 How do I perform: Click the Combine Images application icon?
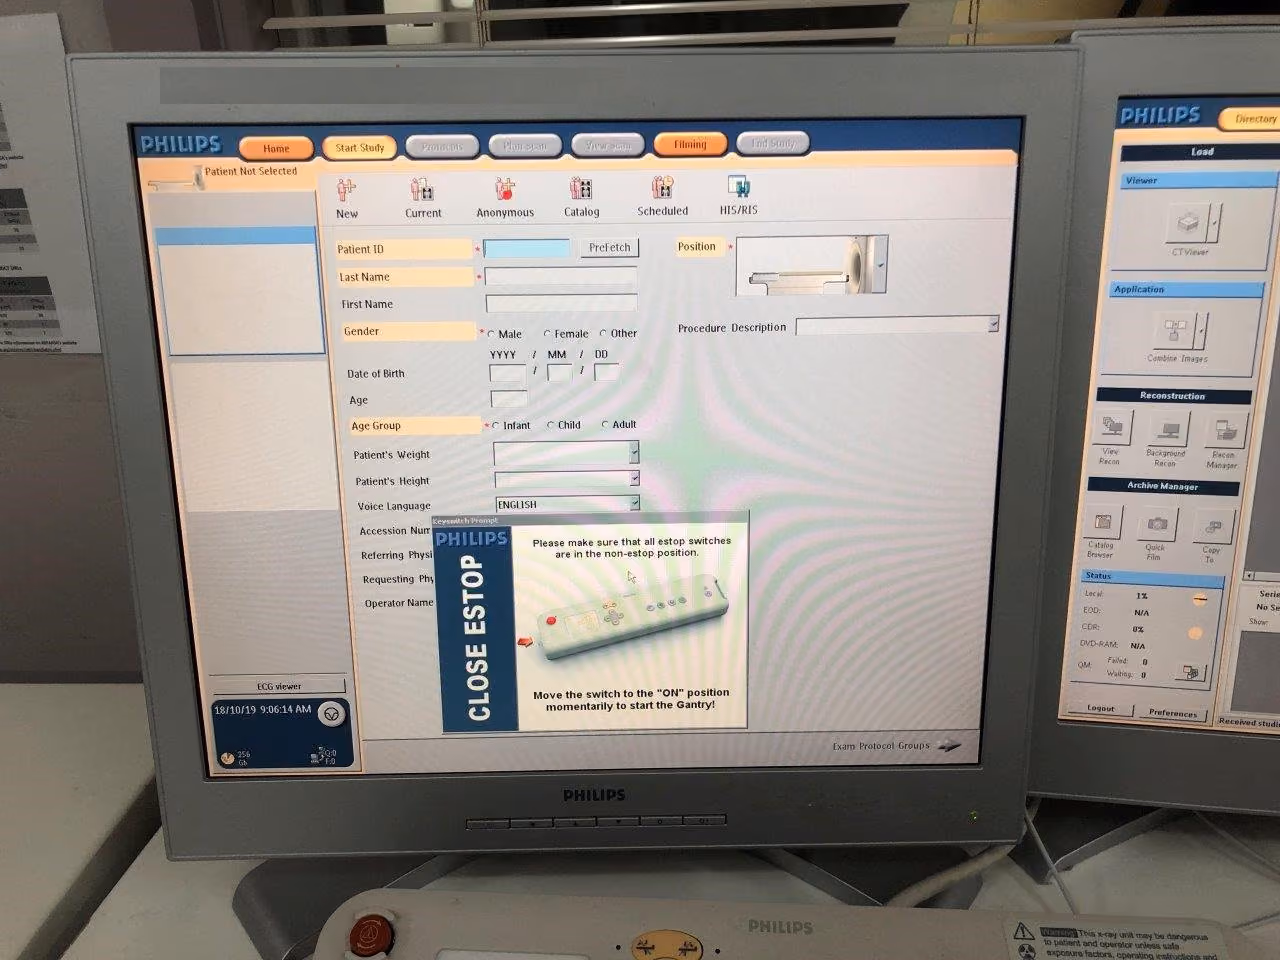(x=1175, y=330)
